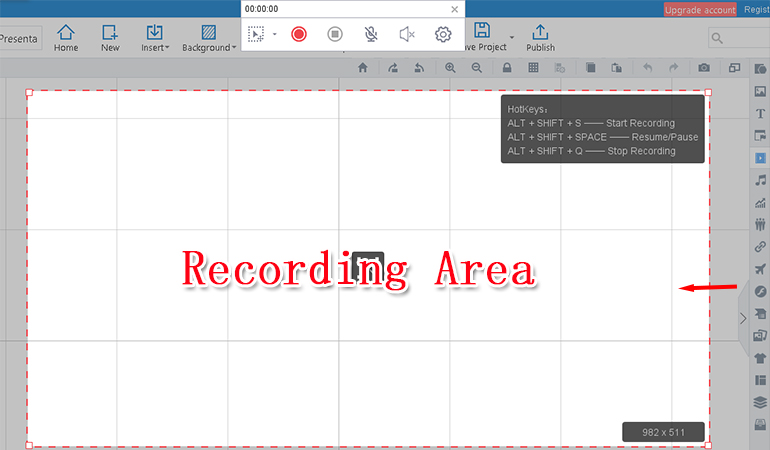770x450 pixels.
Task: Click the link chain icon in sidebar
Action: tap(760, 247)
